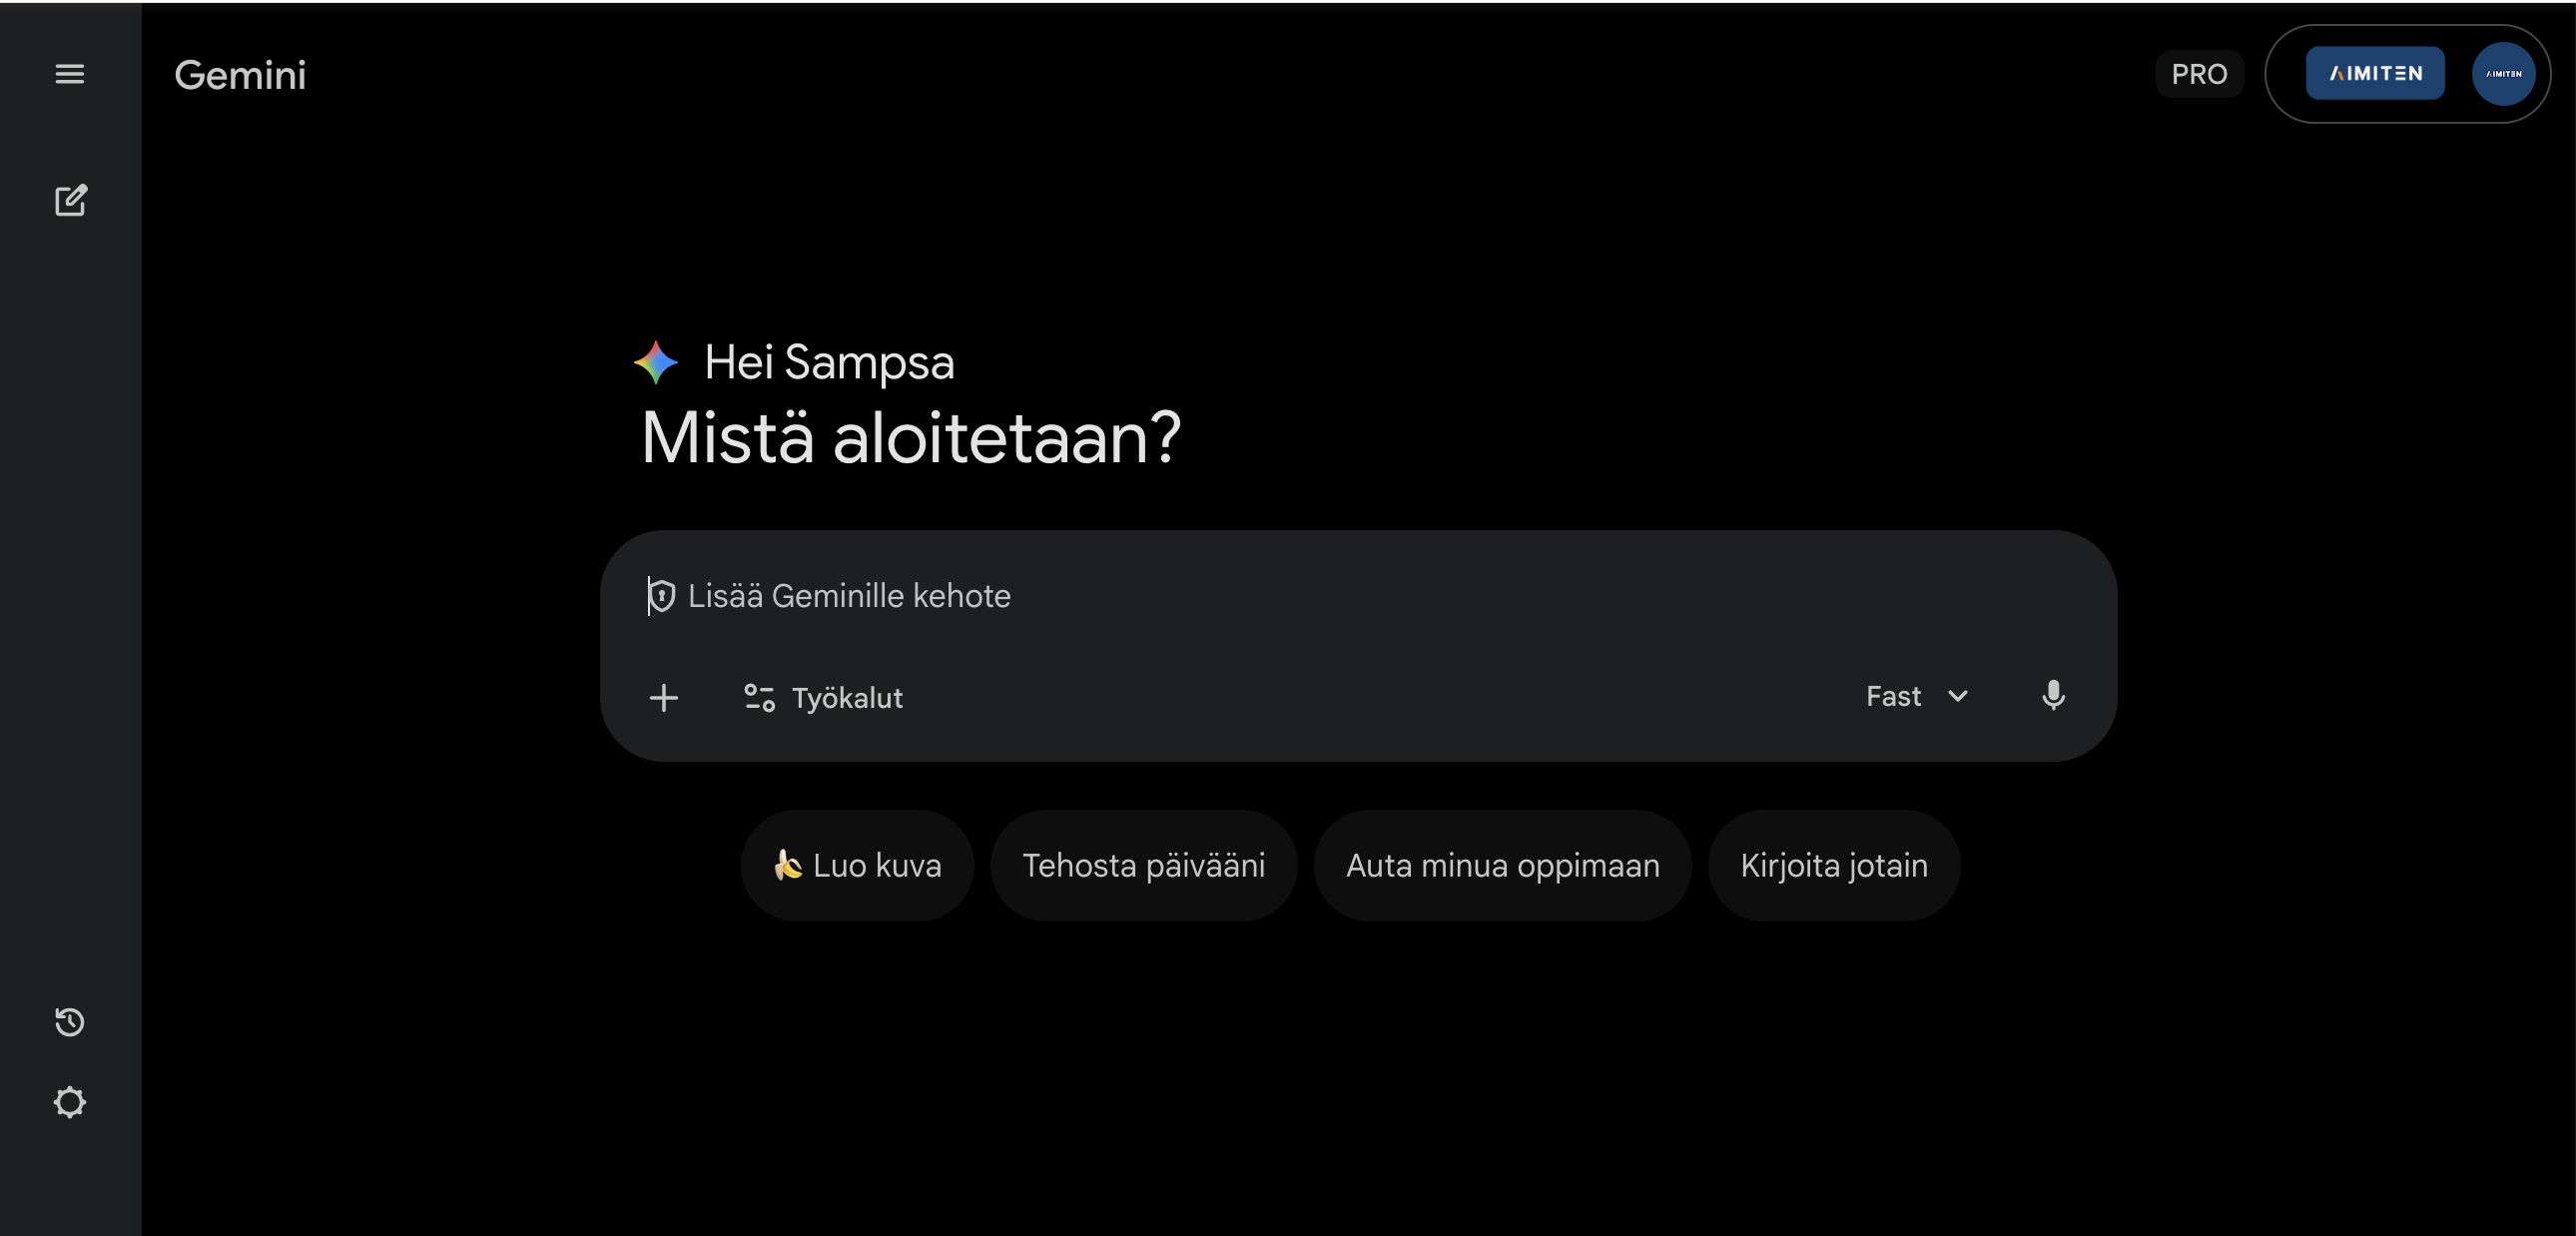
Task: Select the Kirjoita jotain suggestion chip
Action: [1834, 865]
